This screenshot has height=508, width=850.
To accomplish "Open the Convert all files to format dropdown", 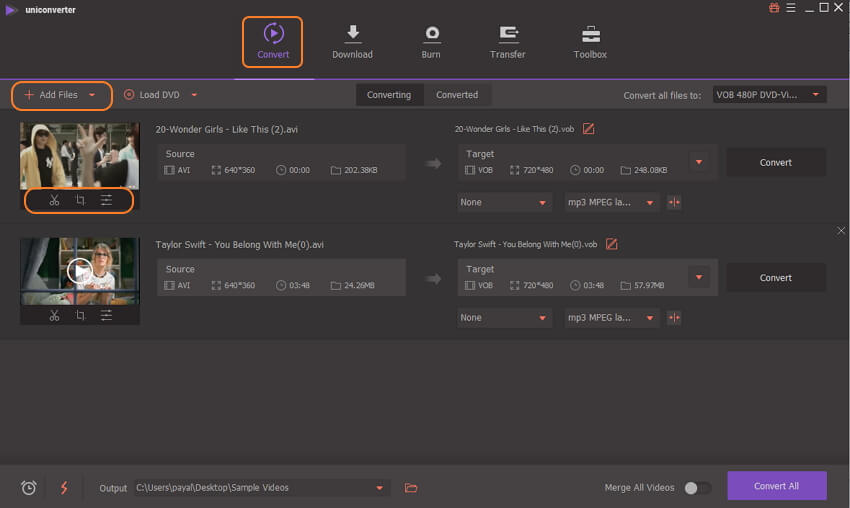I will (x=769, y=95).
